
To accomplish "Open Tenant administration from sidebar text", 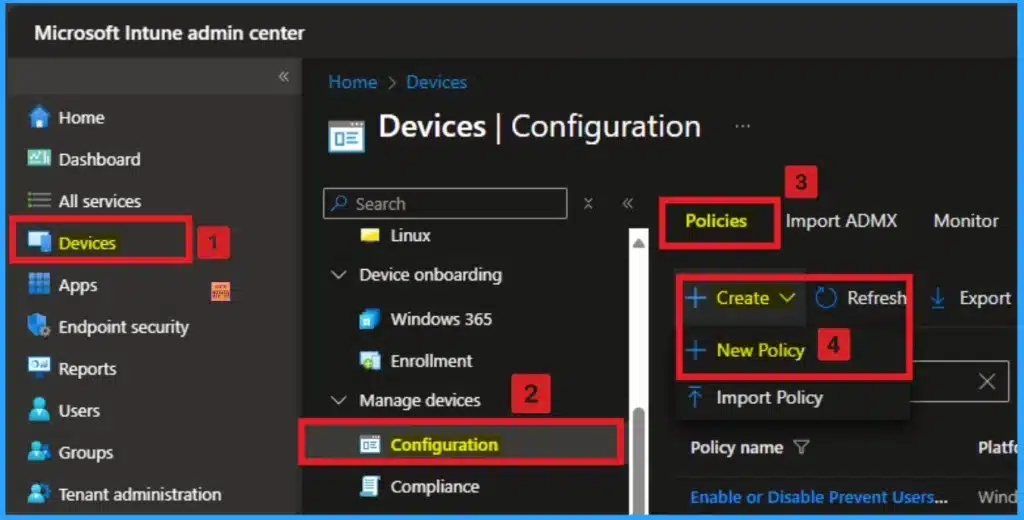I will pyautogui.click(x=140, y=494).
